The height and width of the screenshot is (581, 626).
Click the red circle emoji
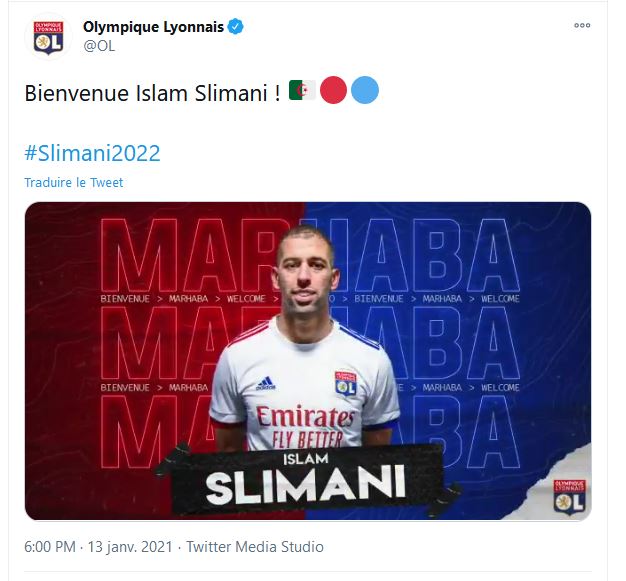[x=333, y=90]
